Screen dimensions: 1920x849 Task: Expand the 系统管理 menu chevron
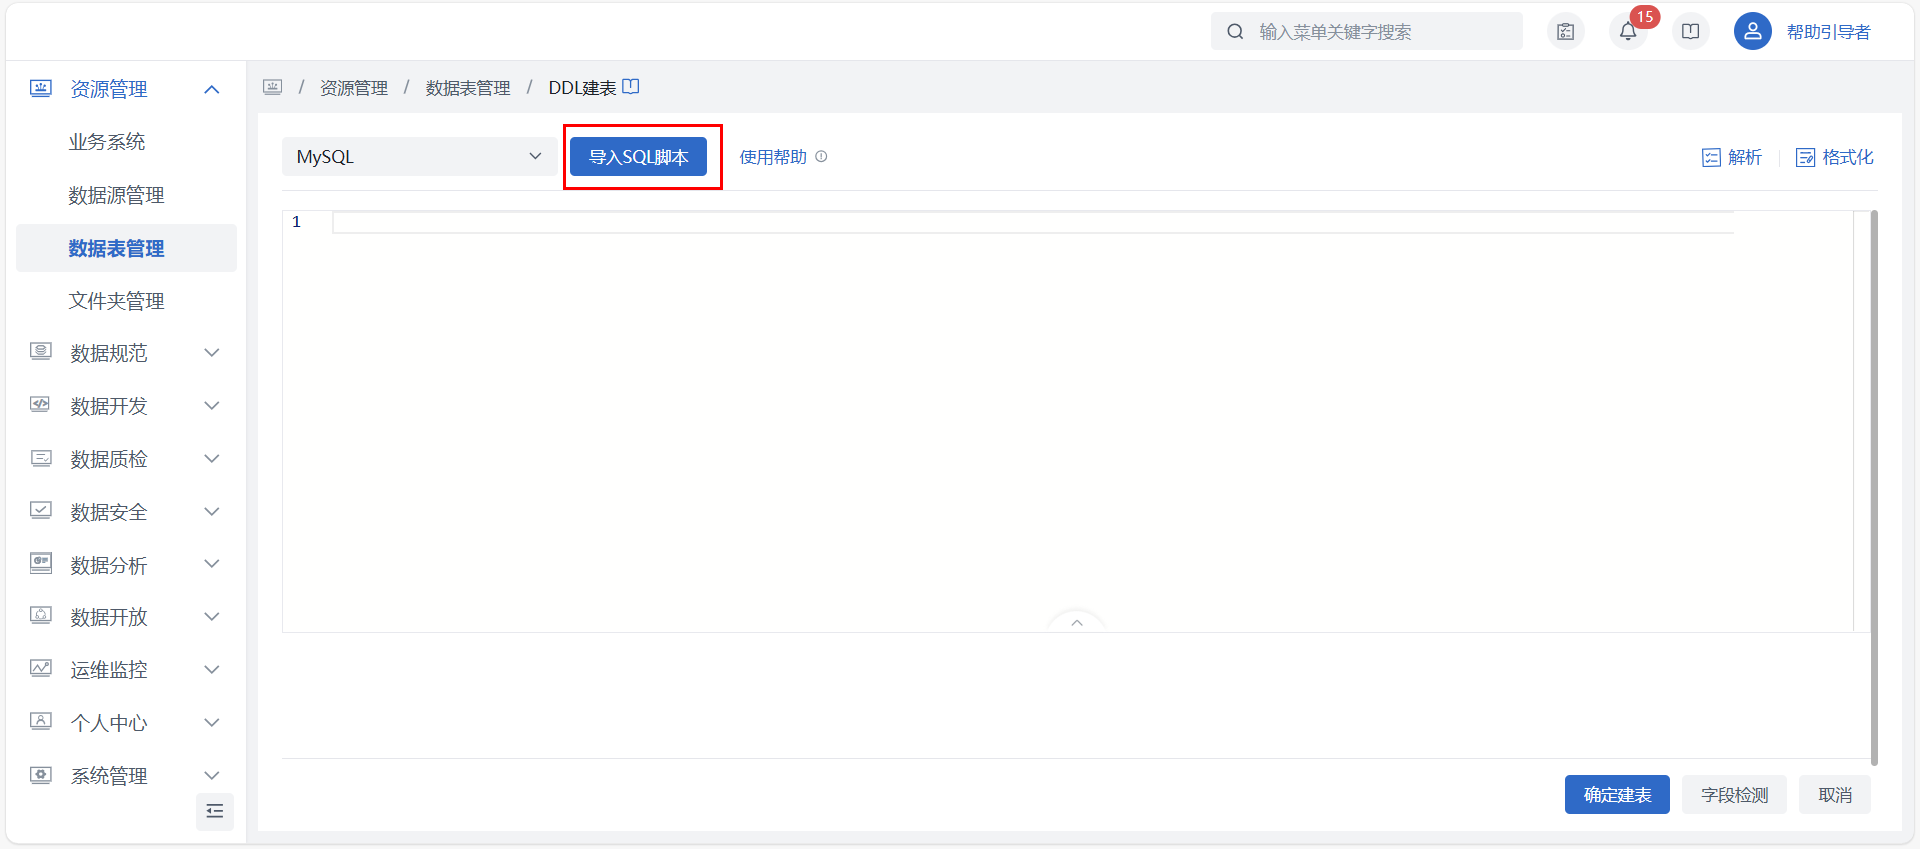[x=212, y=775]
